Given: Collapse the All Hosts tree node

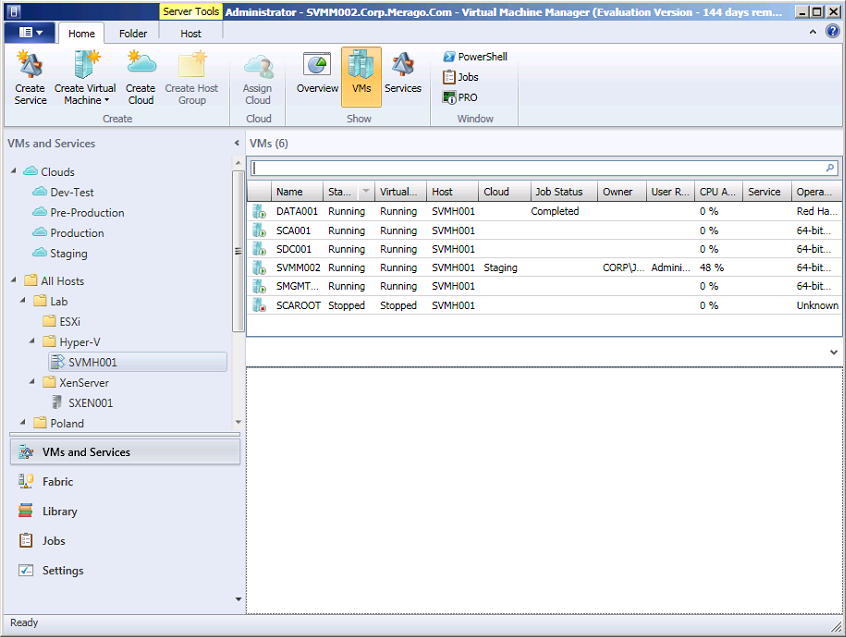Looking at the screenshot, I should coord(14,280).
